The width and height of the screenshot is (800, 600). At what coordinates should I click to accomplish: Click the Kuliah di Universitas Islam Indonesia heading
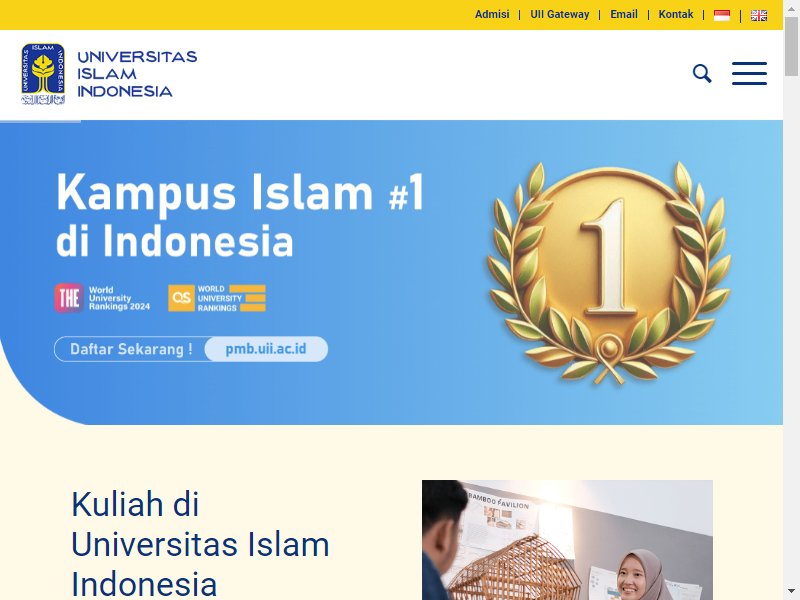pyautogui.click(x=200, y=544)
